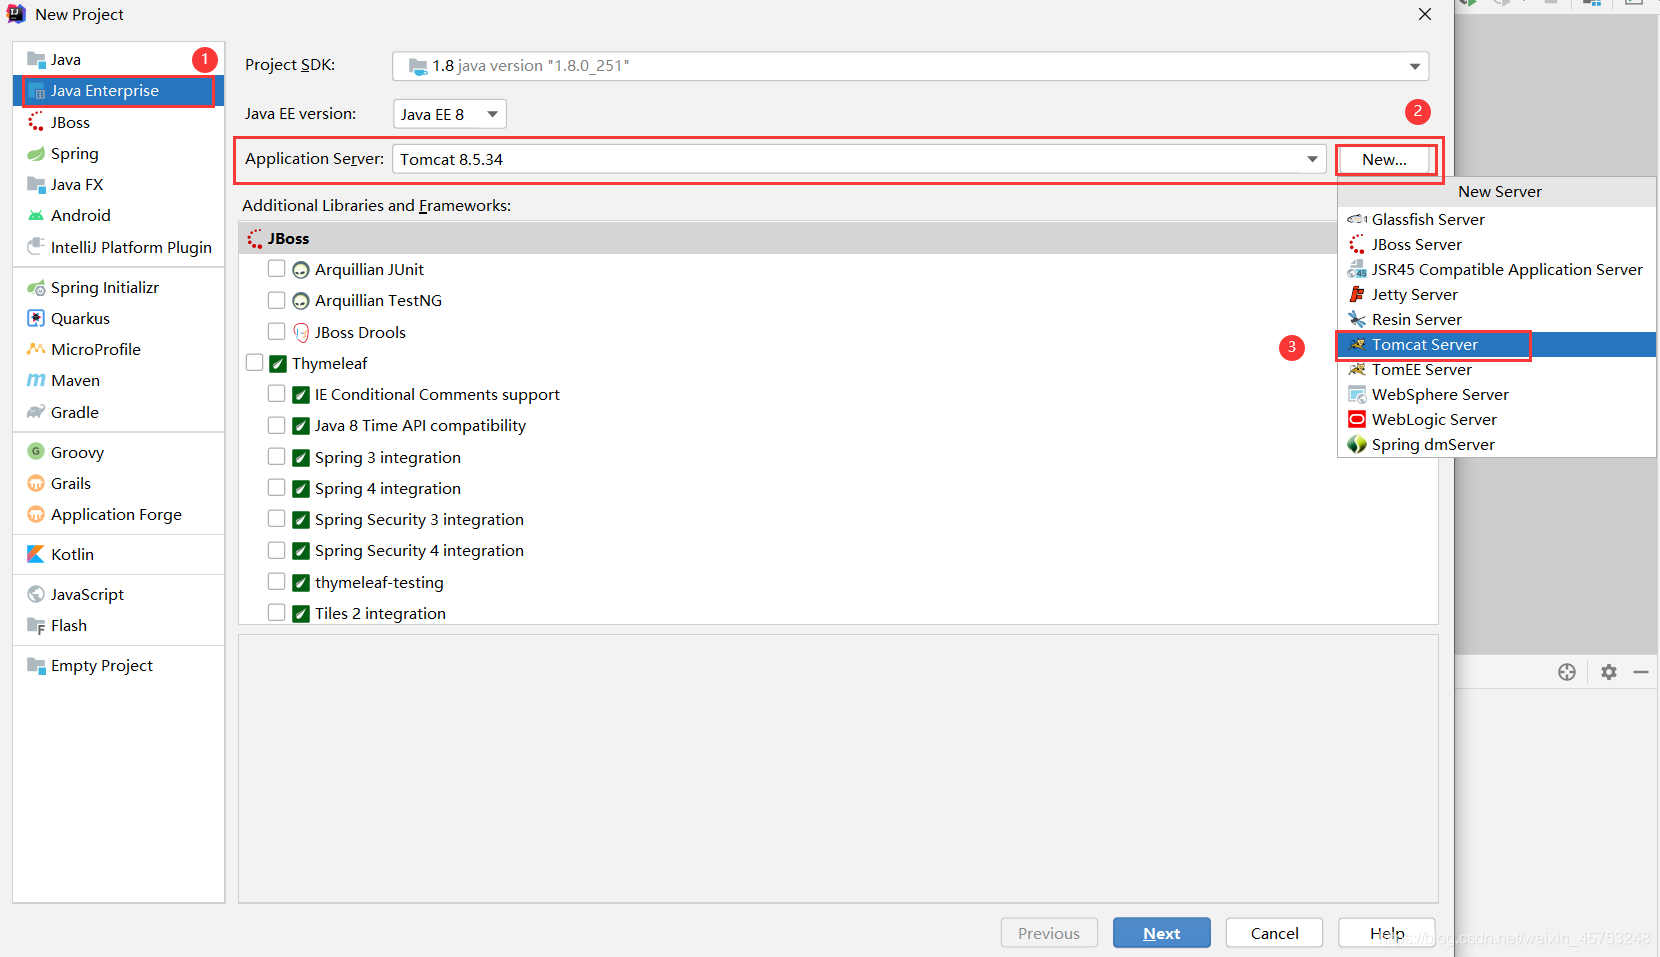The height and width of the screenshot is (957, 1660).
Task: Choose Tomcat Server from New Server menu
Action: [x=1496, y=344]
